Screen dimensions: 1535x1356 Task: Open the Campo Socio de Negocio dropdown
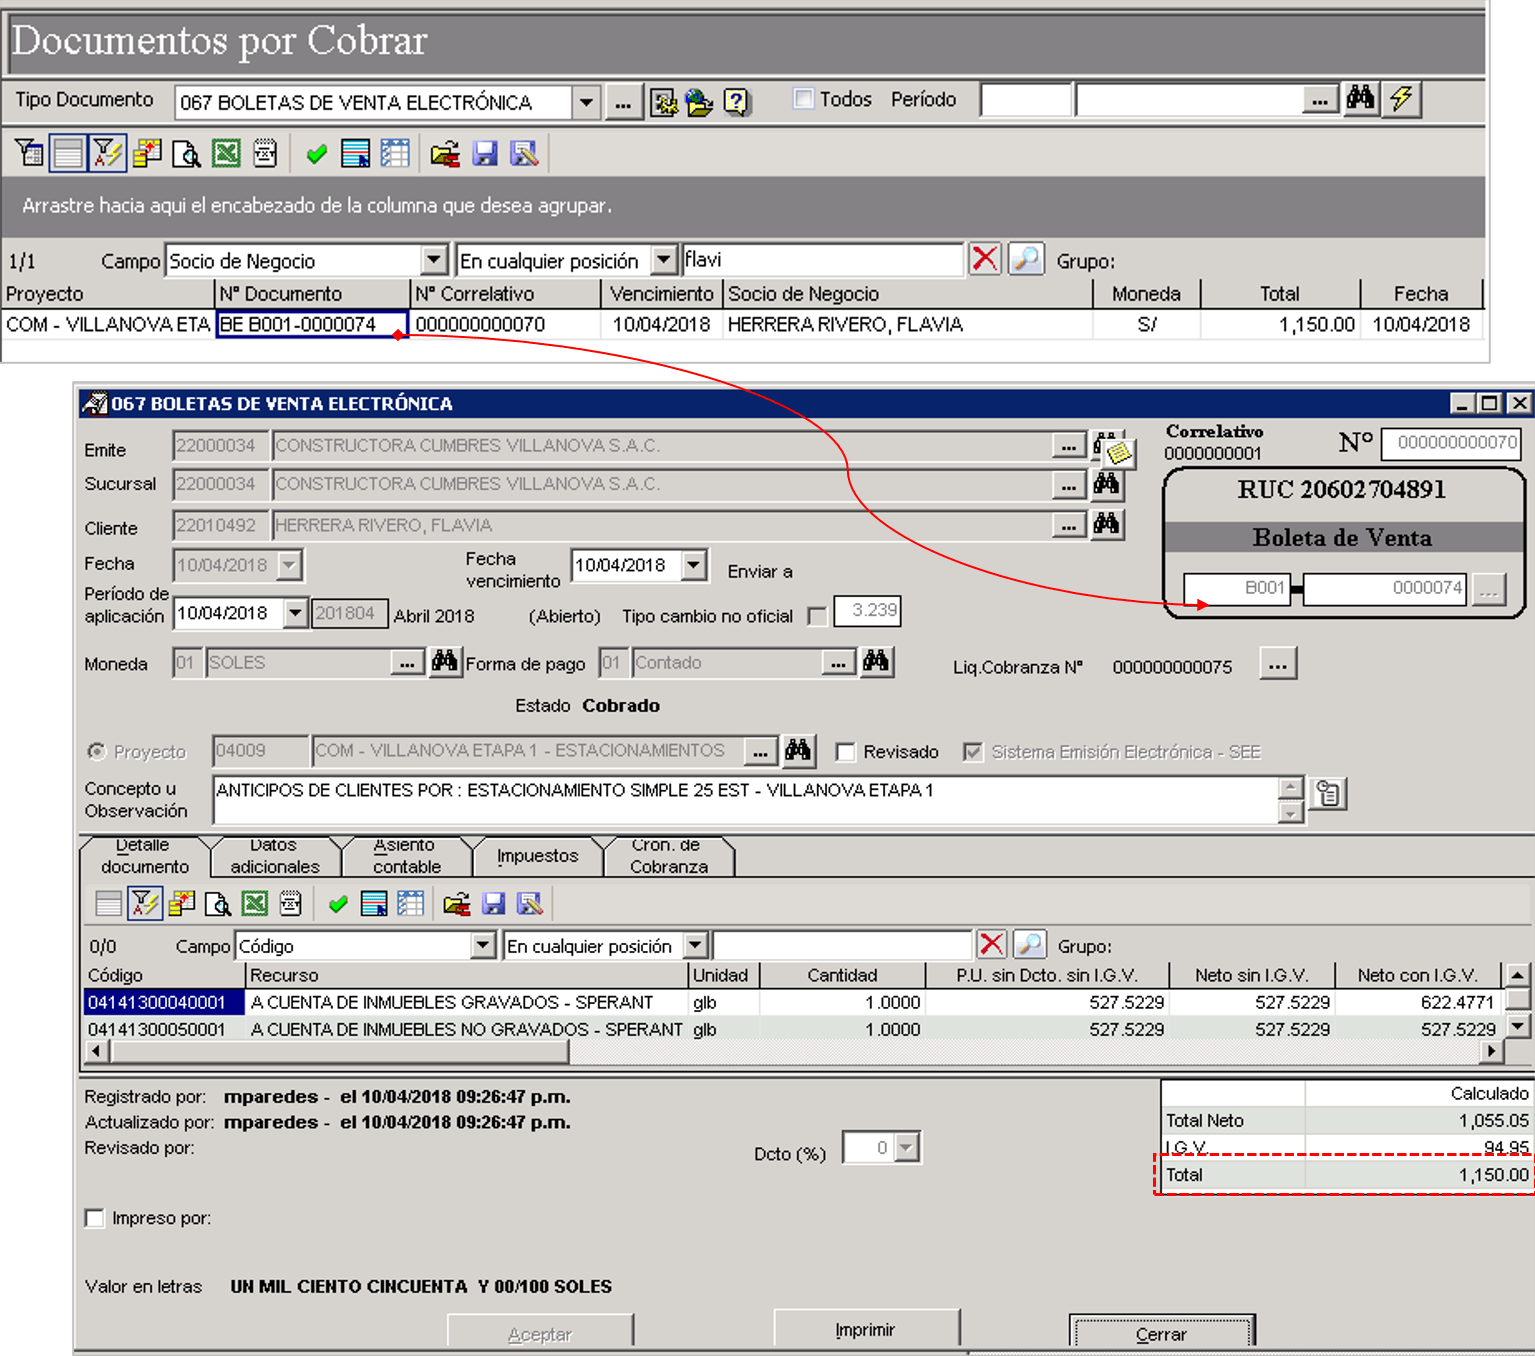tap(434, 260)
